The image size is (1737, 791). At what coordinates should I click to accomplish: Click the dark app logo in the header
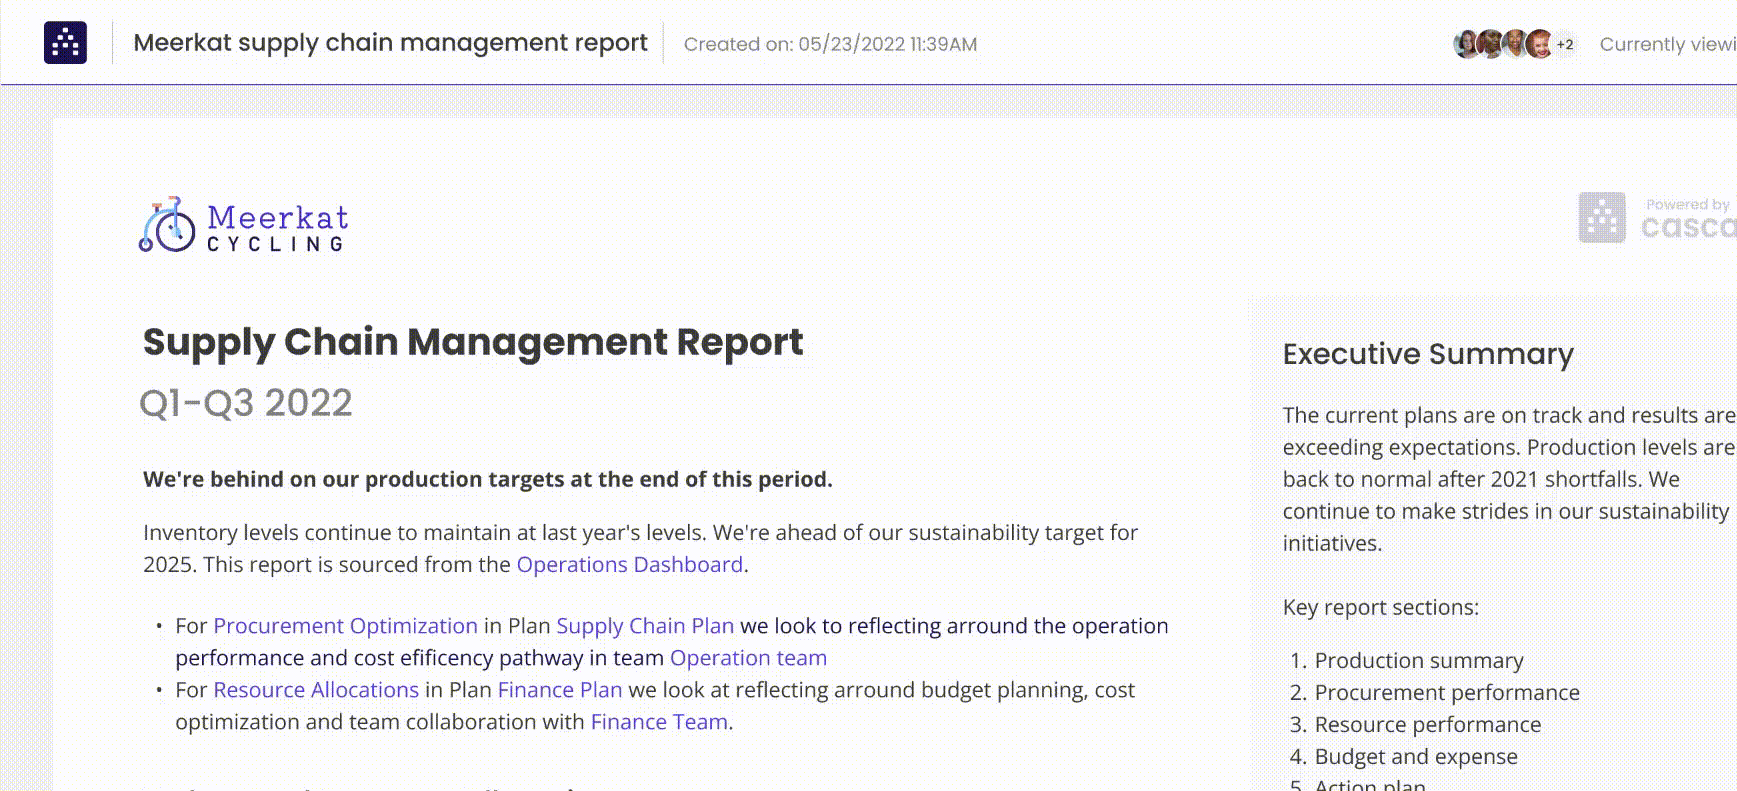65,43
